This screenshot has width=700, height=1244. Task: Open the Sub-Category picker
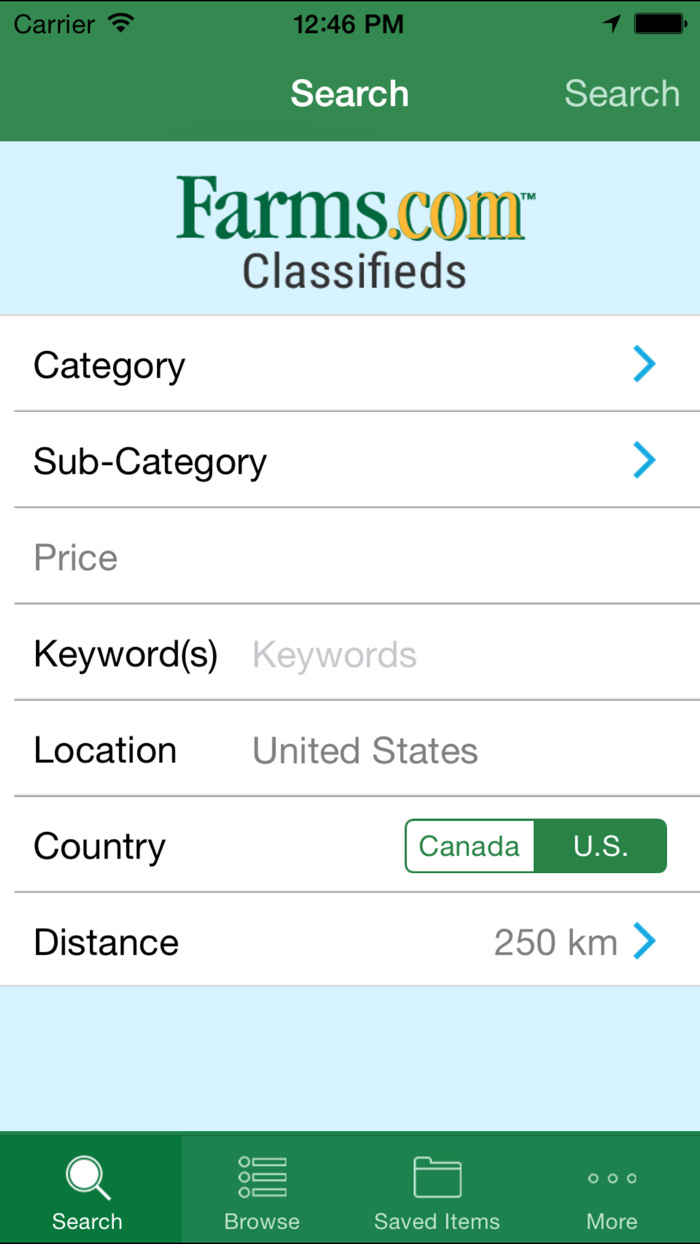350,460
